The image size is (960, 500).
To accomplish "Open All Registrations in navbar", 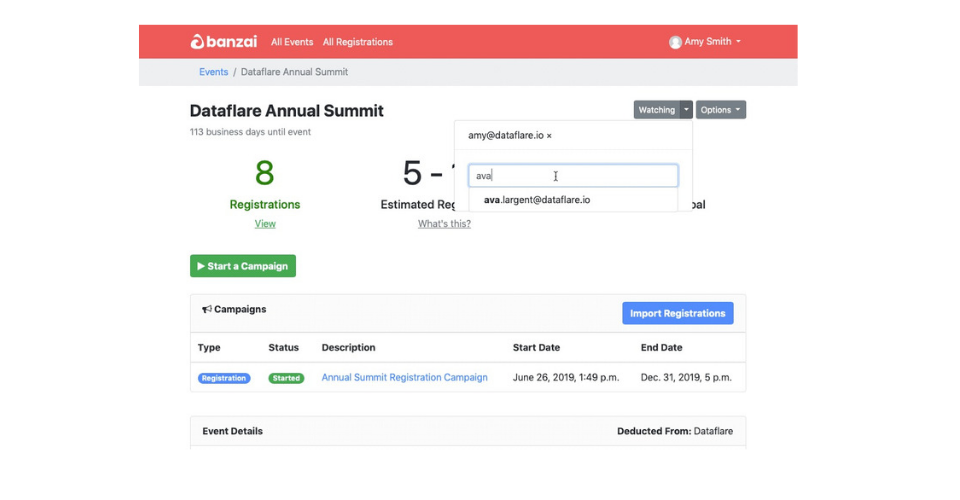I will (x=357, y=42).
